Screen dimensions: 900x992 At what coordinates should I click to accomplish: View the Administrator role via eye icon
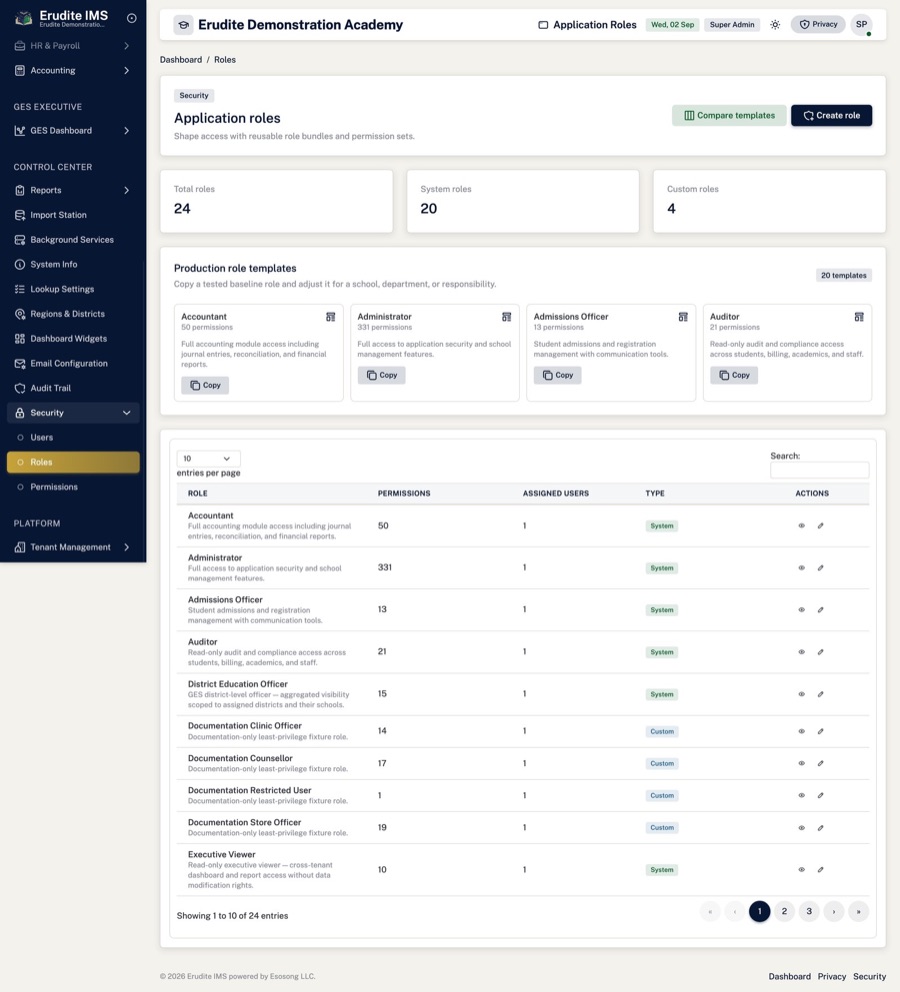point(801,568)
